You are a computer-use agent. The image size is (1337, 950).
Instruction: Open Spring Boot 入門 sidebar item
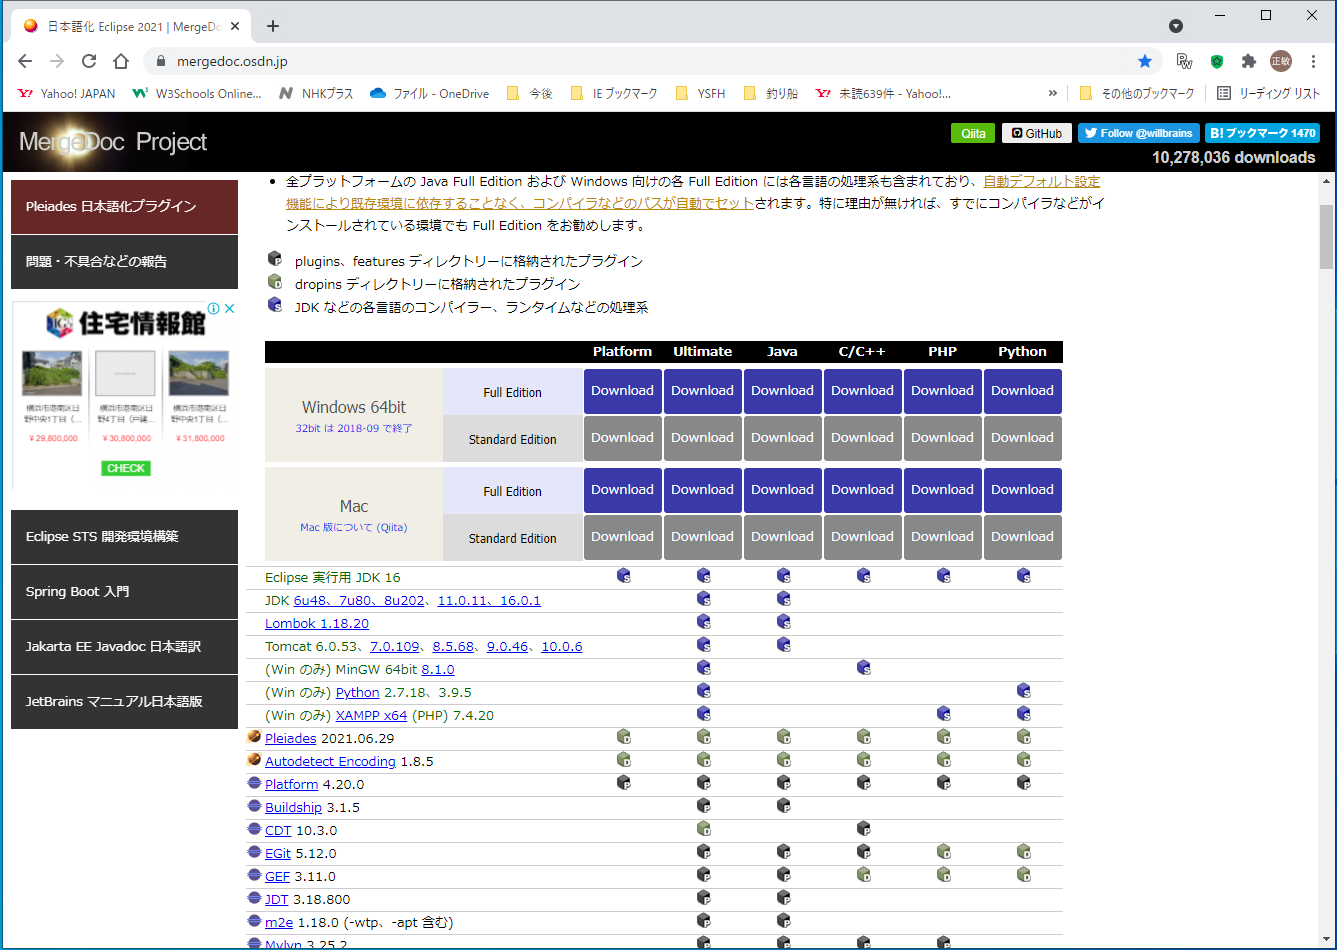click(x=124, y=592)
